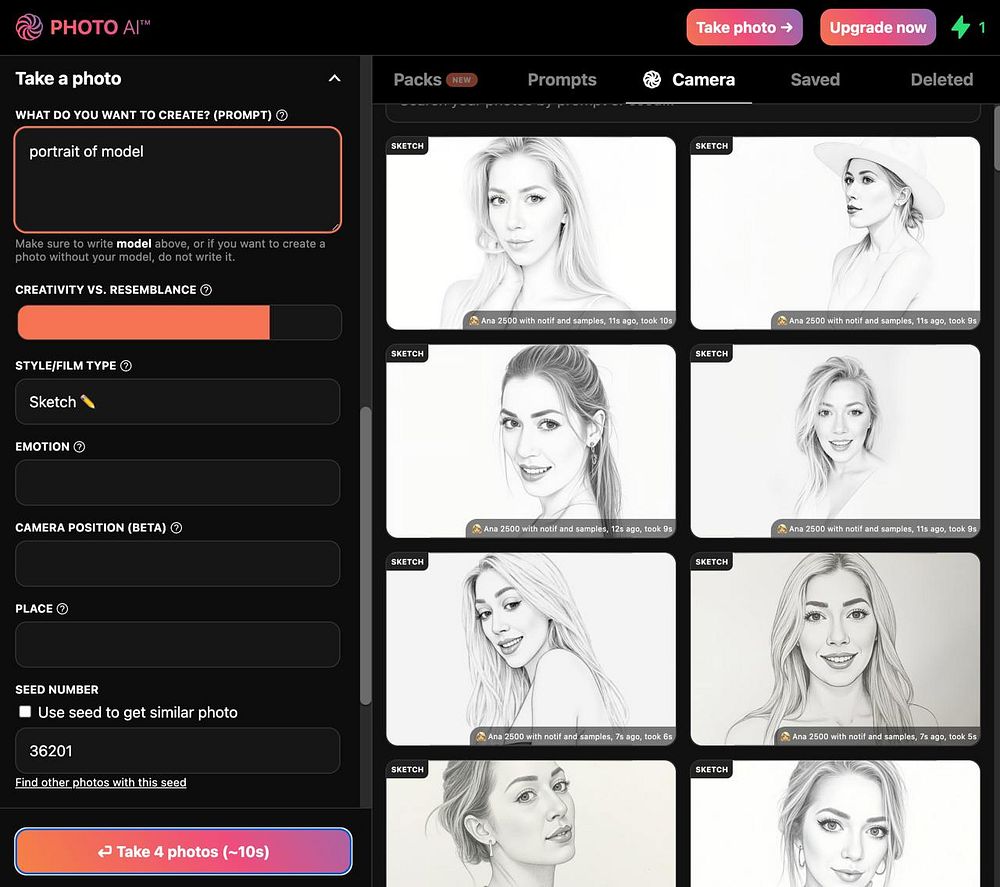The width and height of the screenshot is (1000, 887).
Task: Open Find other photos with this seed link
Action: point(101,782)
